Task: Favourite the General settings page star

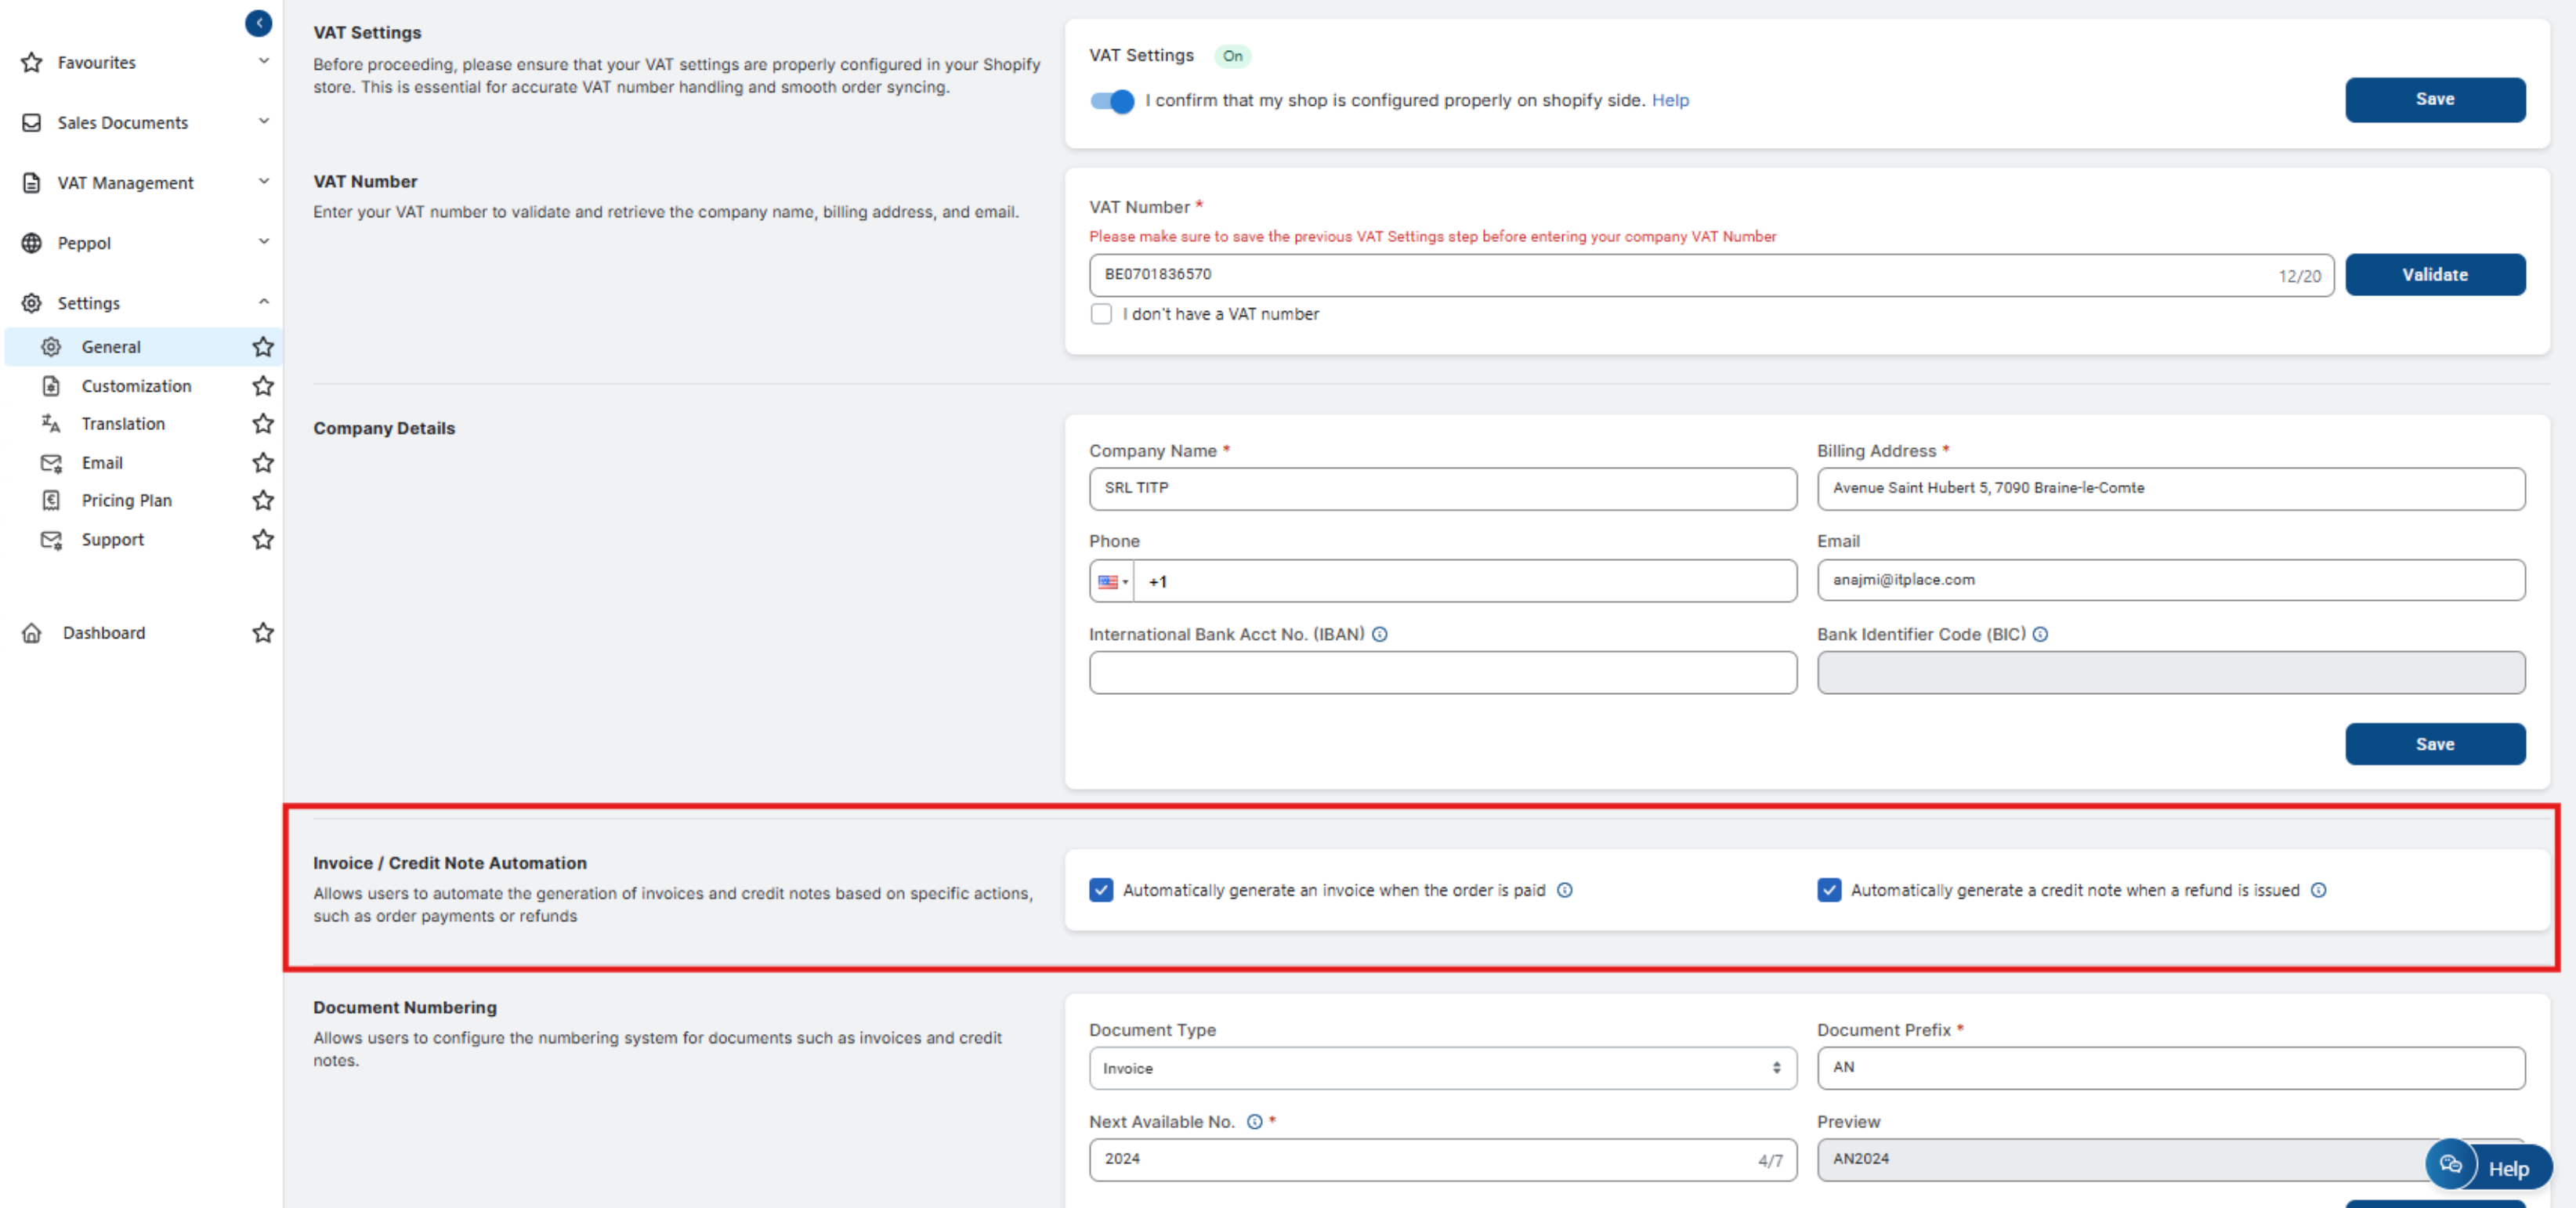Action: click(263, 347)
